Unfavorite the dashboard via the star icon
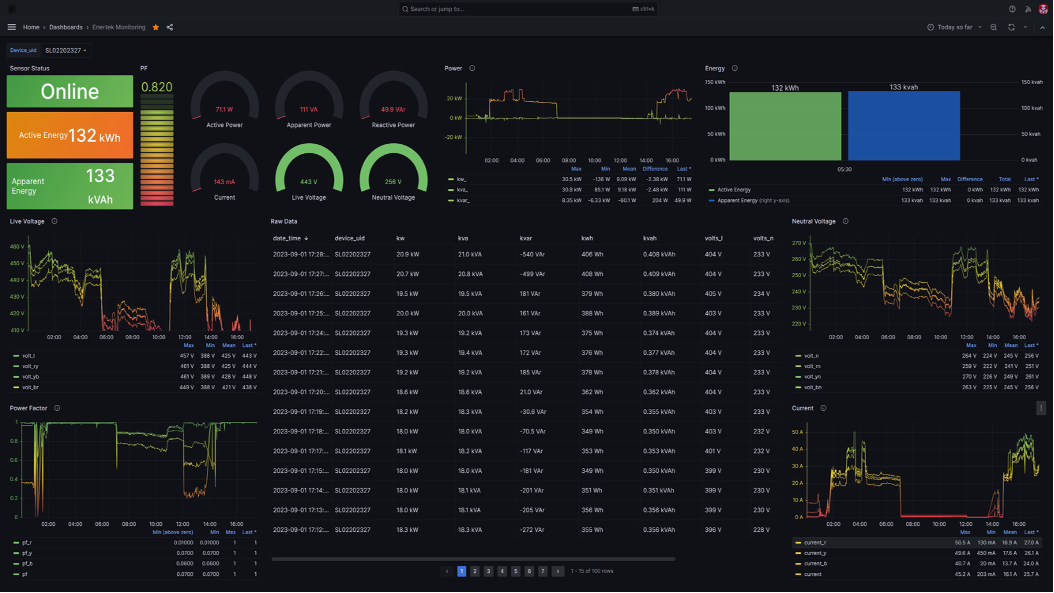This screenshot has height=593, width=1054. [x=155, y=27]
